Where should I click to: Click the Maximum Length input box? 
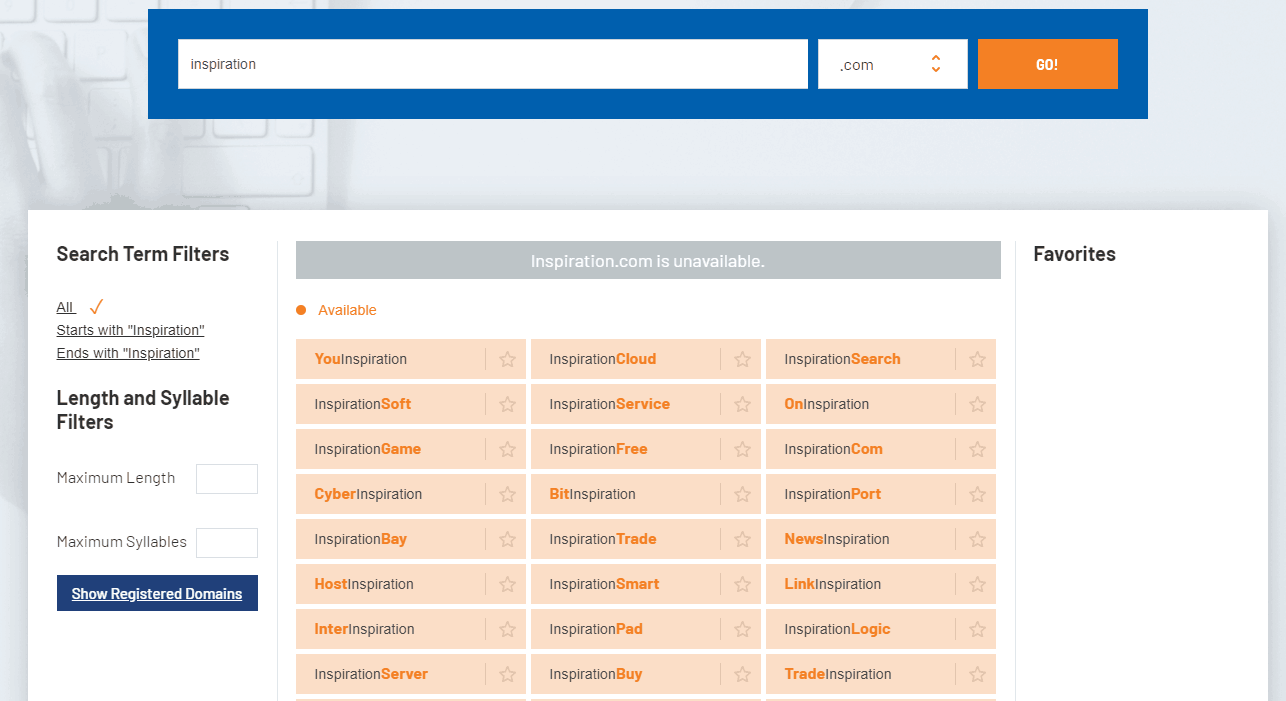point(227,479)
